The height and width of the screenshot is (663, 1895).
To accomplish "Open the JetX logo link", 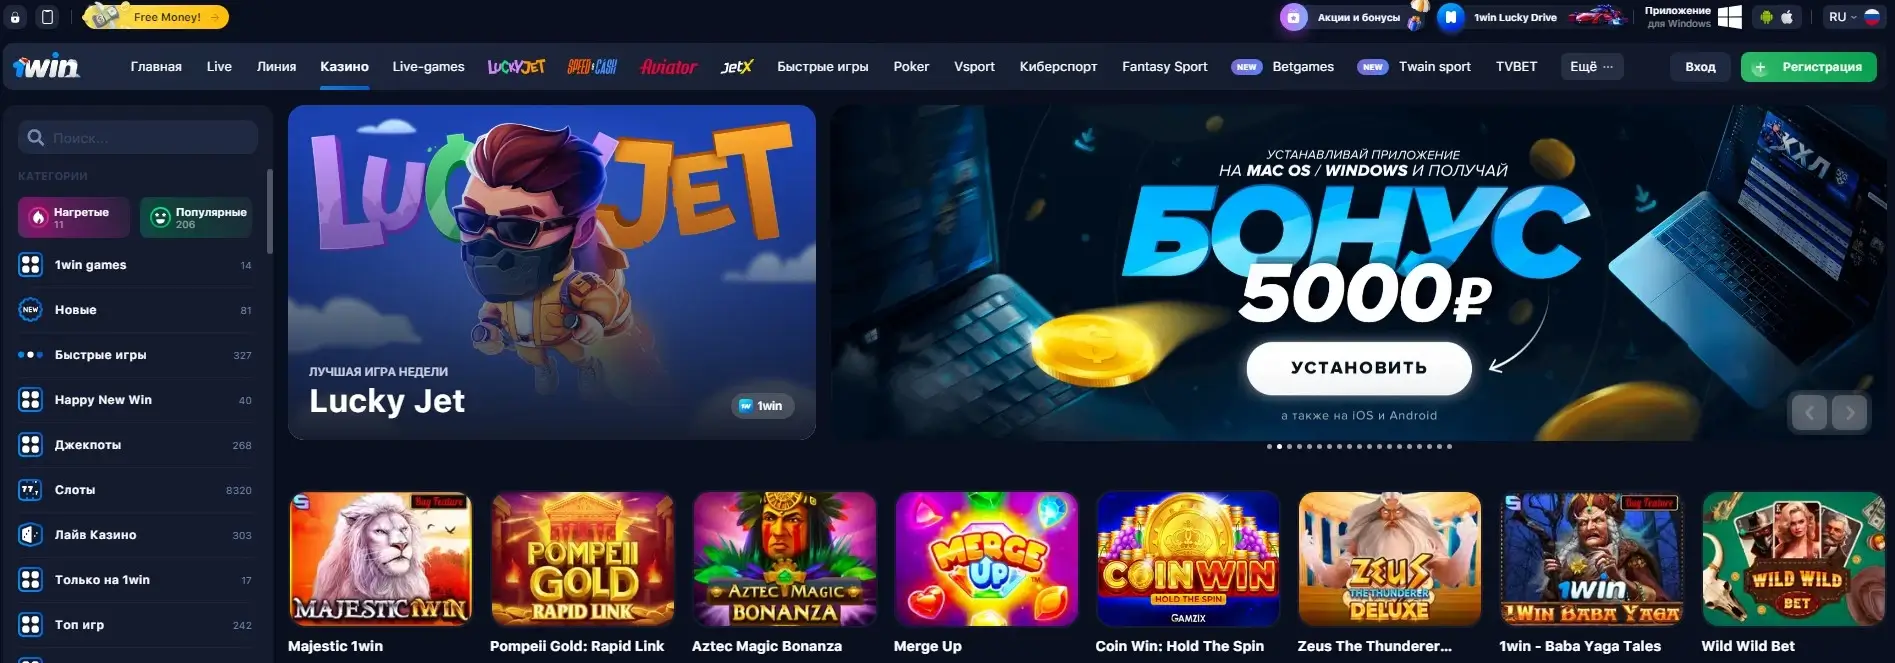I will pos(737,67).
